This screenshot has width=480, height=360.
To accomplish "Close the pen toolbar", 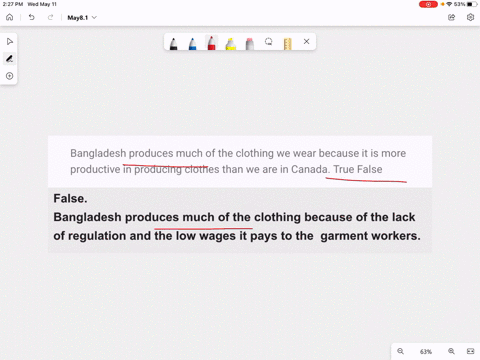I will (x=307, y=42).
